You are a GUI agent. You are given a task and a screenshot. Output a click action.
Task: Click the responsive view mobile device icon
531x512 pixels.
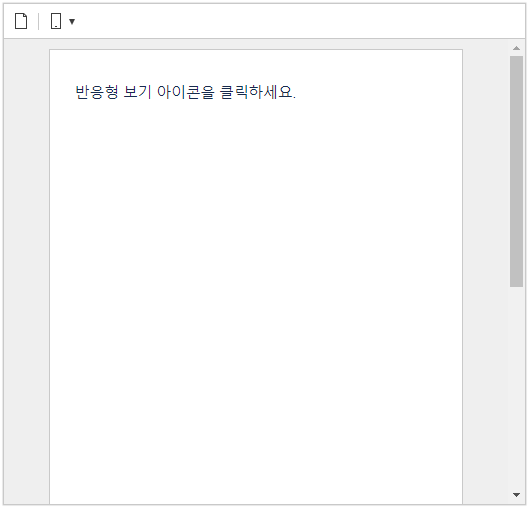[56, 21]
